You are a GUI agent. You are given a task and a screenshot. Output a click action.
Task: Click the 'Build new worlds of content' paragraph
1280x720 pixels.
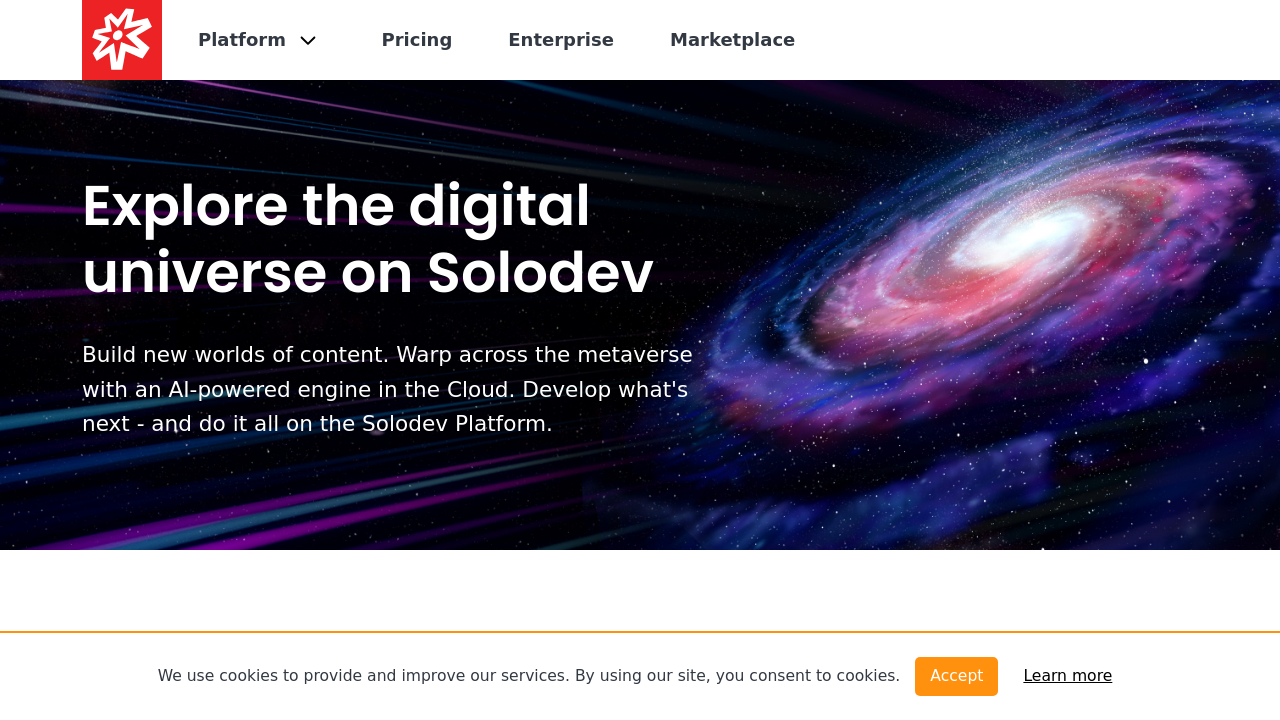387,389
